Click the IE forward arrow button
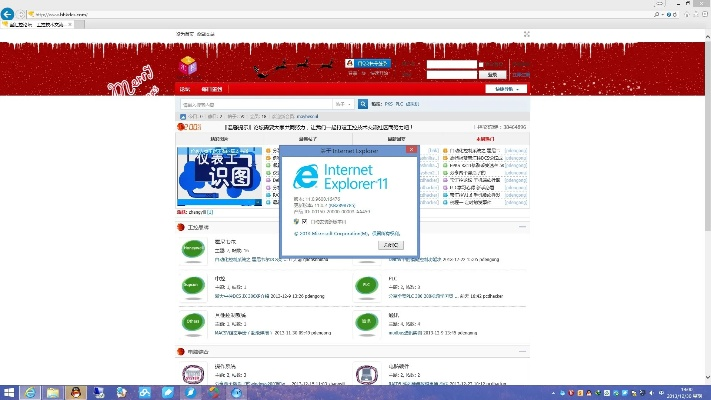The image size is (711, 400). point(21,15)
